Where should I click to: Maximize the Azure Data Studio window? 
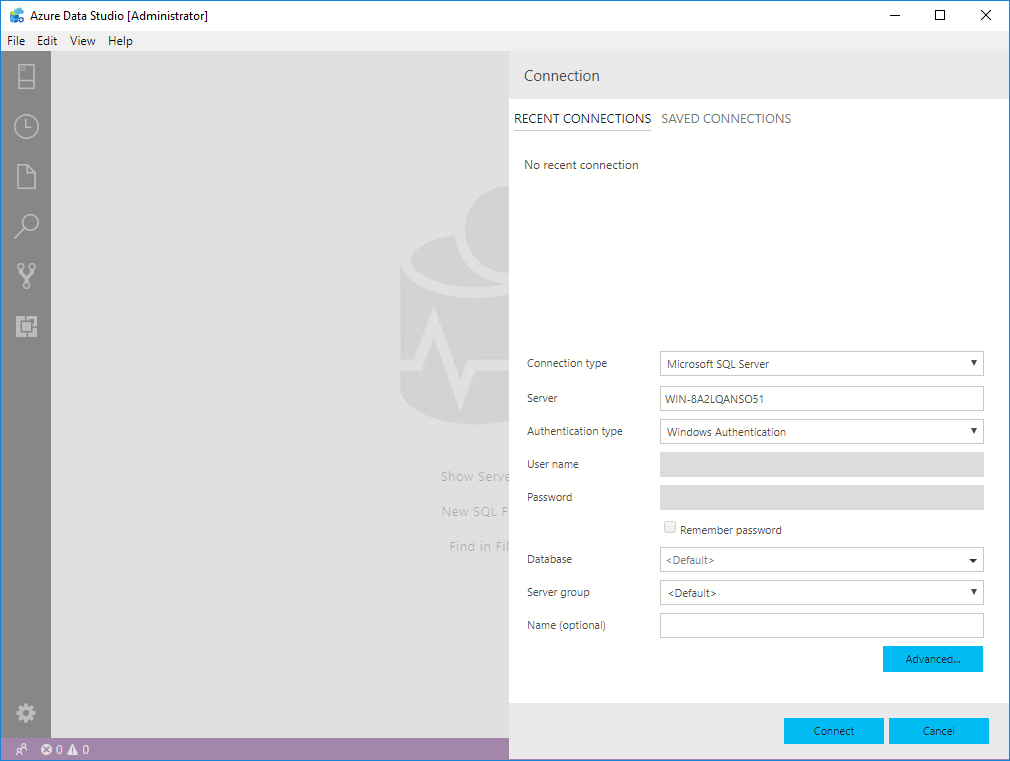coord(940,15)
